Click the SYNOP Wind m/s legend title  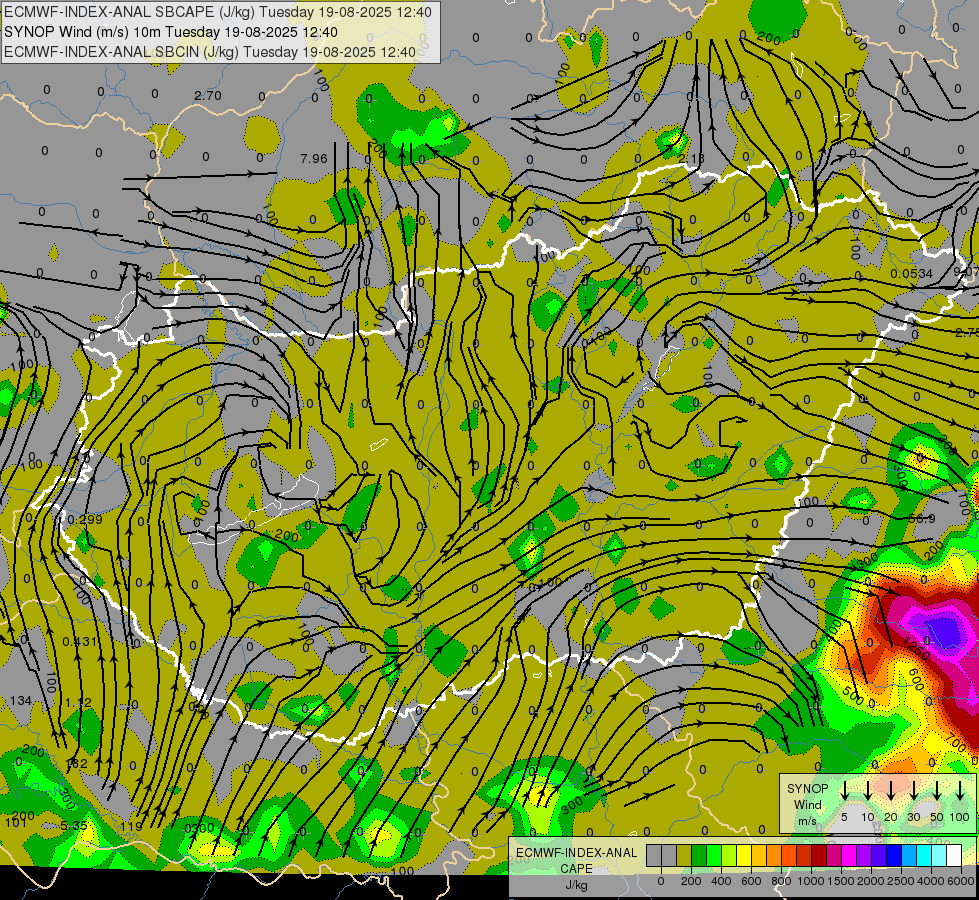pyautogui.click(x=807, y=804)
